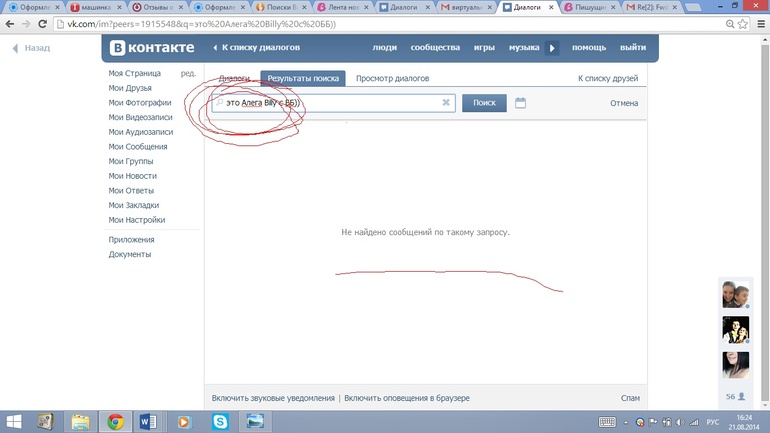Select the 'Результаты поиска' tab
This screenshot has height=433, width=770.
(303, 78)
